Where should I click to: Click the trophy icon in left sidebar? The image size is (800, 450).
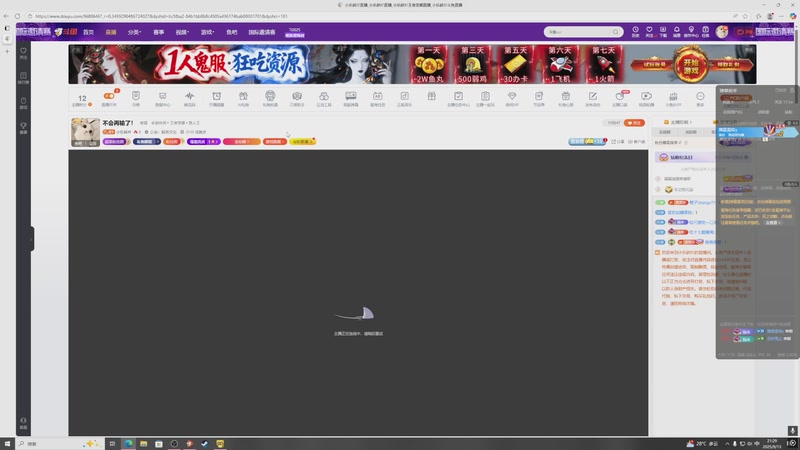coord(23,127)
